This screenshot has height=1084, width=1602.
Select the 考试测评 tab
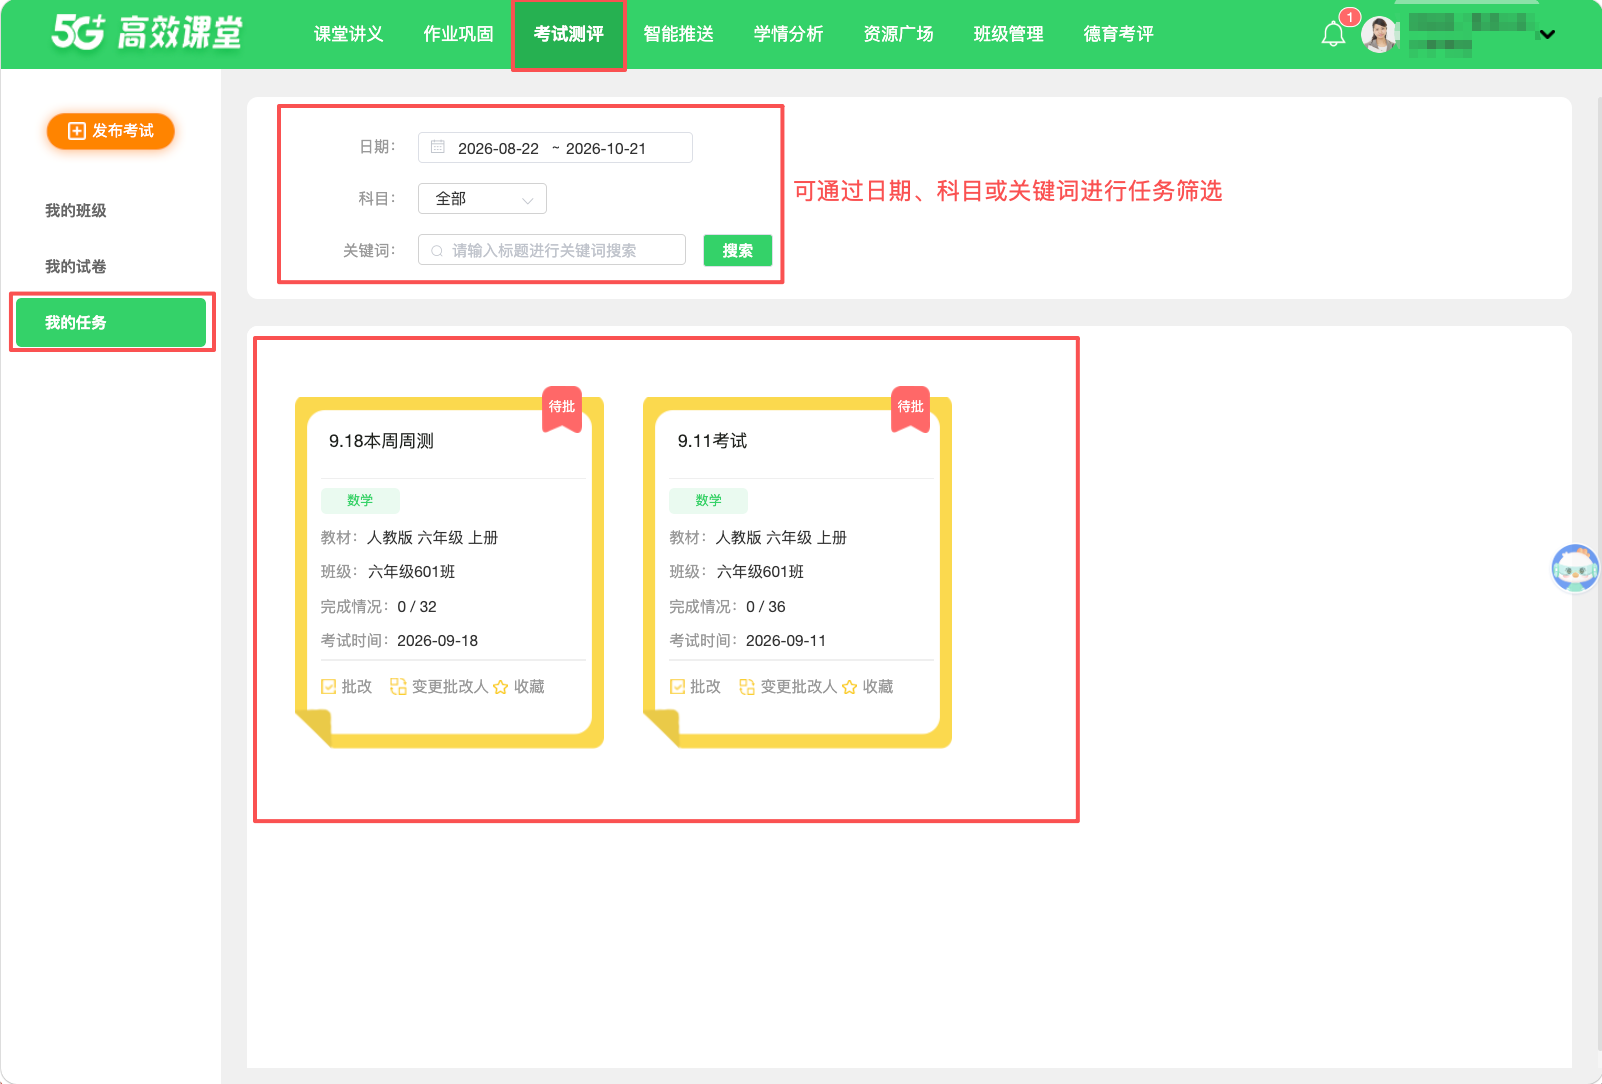pyautogui.click(x=569, y=34)
